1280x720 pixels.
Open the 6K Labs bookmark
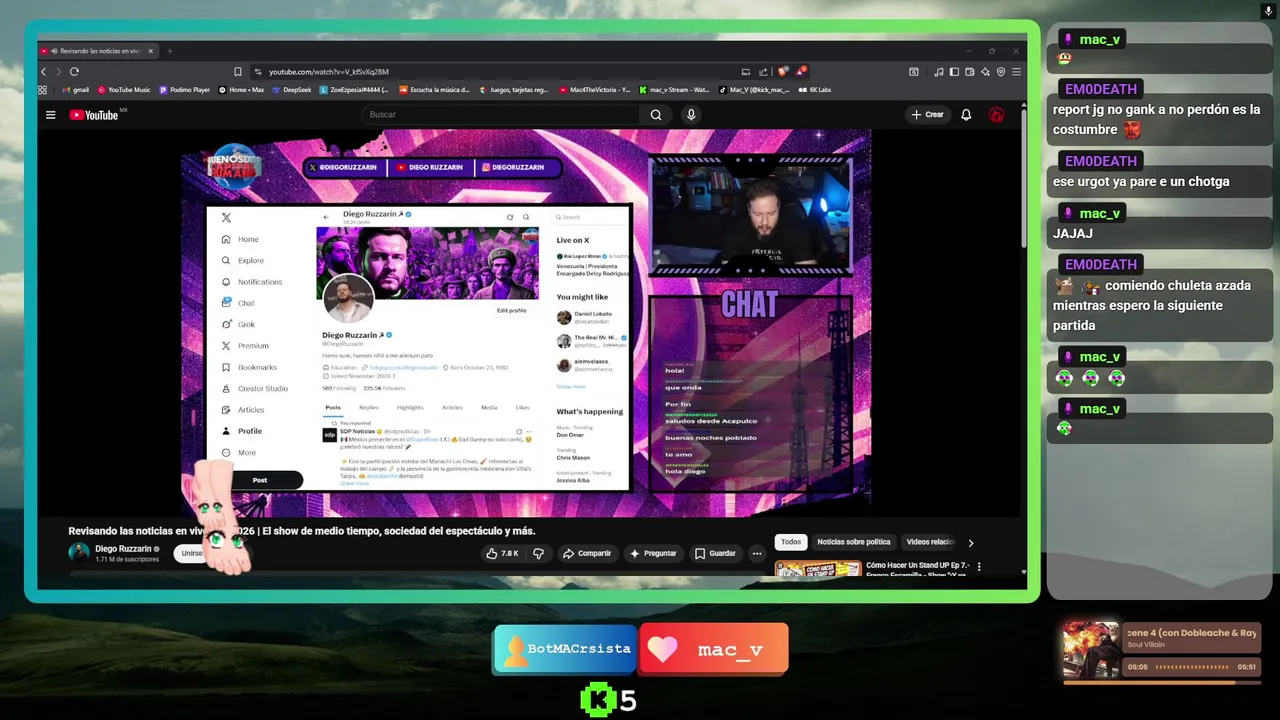click(815, 90)
